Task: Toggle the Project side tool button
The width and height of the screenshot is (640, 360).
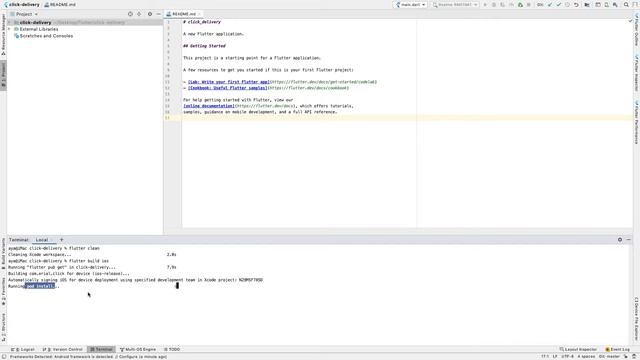Action: click(3, 75)
